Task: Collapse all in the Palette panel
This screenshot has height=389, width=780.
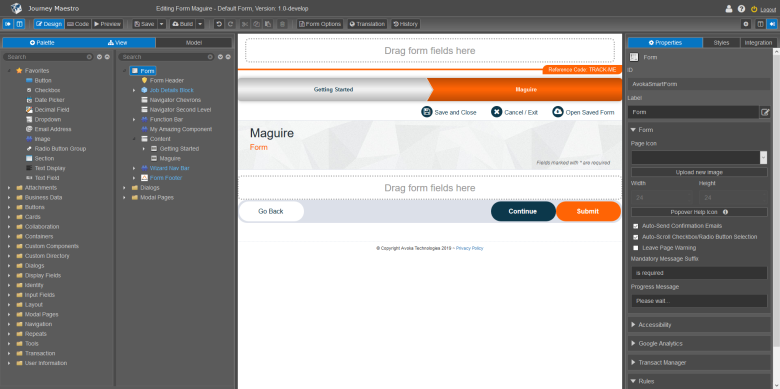Action: [x=107, y=57]
